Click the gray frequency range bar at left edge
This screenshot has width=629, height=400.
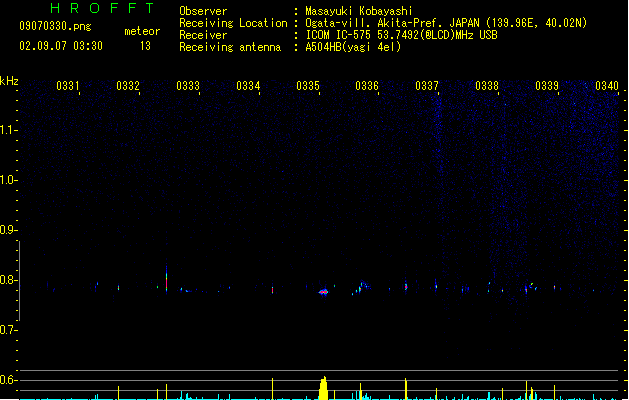click(19, 281)
